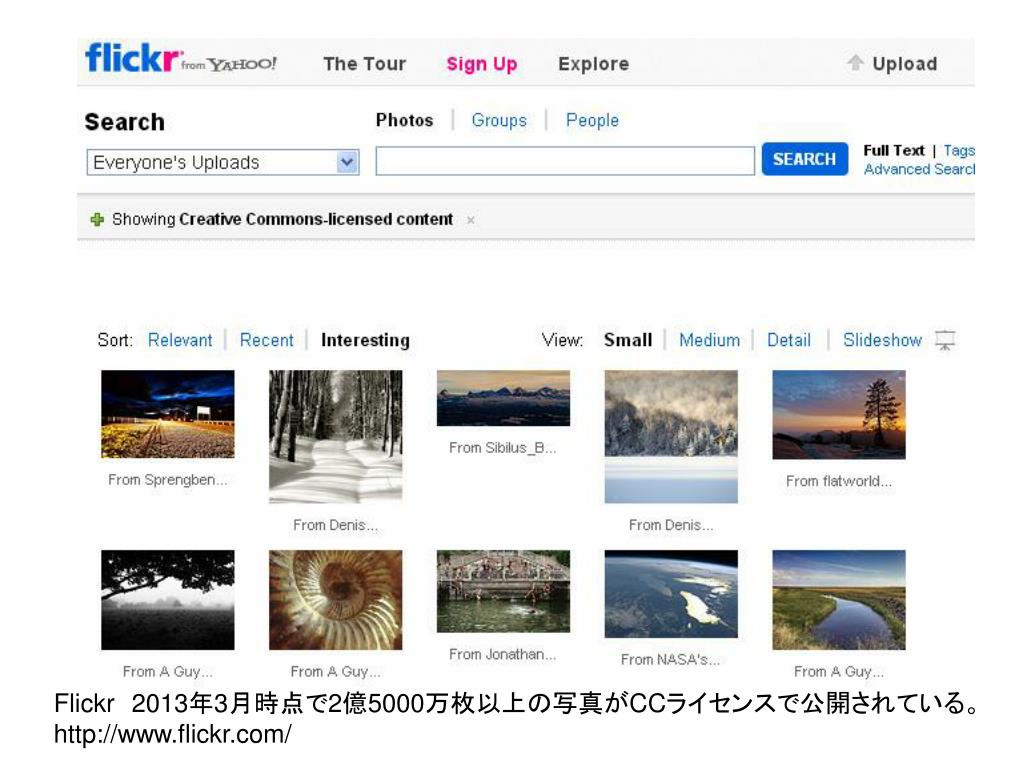Viewport: 1024px width, 768px height.
Task: Click the green plus Creative Commons icon
Action: click(x=97, y=219)
